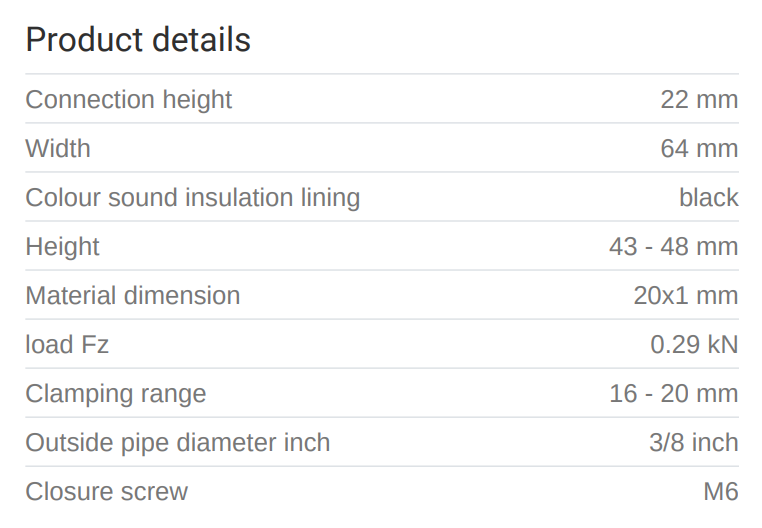
Task: Click the Material dimension label
Action: (132, 296)
